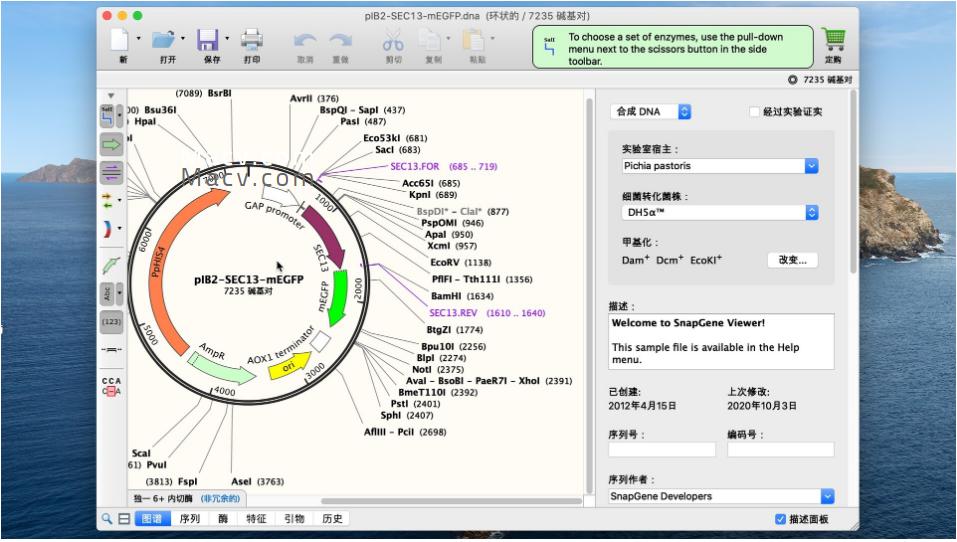Click the 序列号 input field
The height and width of the screenshot is (542, 957).
point(662,450)
